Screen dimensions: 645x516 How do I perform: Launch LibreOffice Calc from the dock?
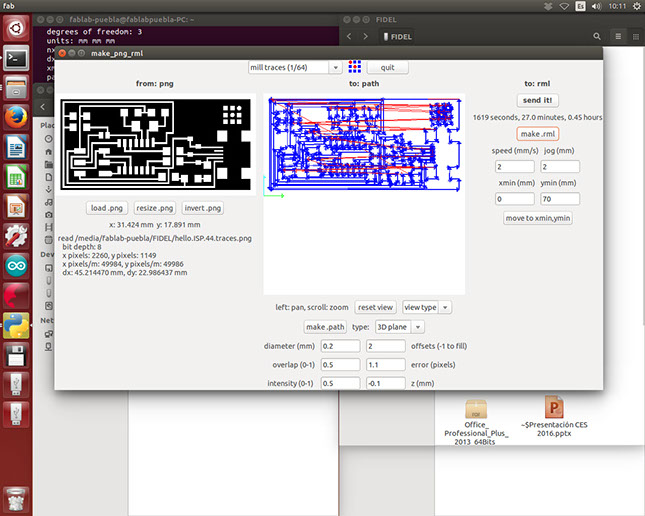click(x=16, y=177)
